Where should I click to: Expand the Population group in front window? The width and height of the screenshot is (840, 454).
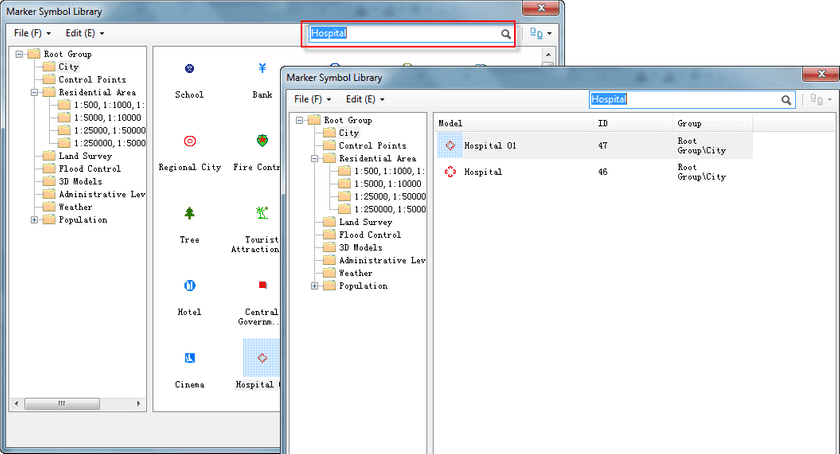pyautogui.click(x=315, y=286)
